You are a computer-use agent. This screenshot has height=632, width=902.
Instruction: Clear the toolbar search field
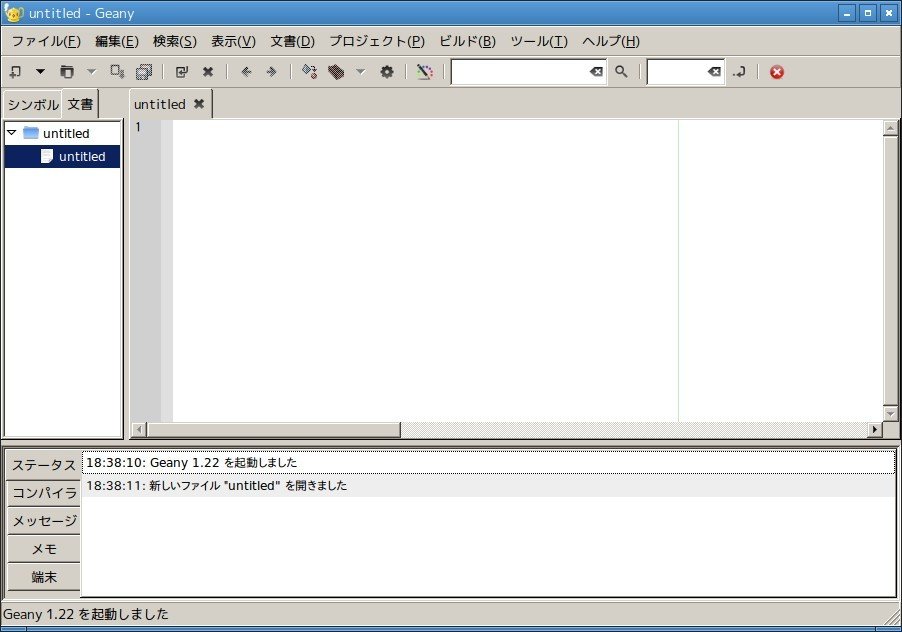click(597, 72)
